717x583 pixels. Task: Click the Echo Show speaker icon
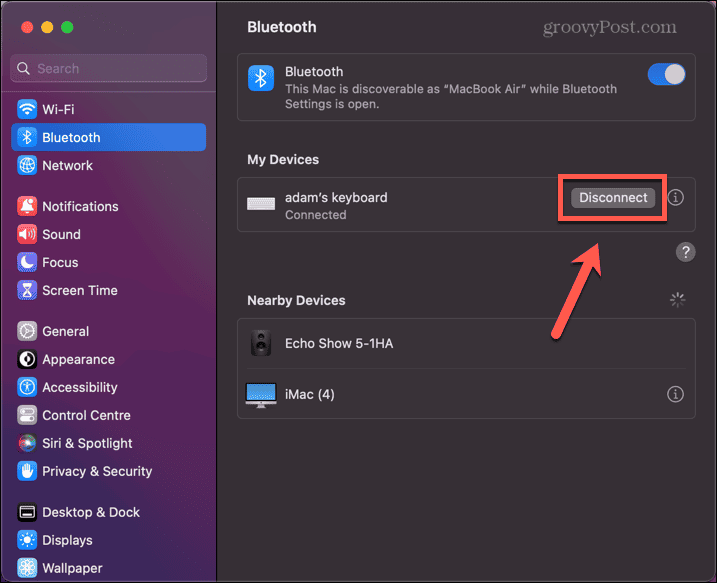(x=261, y=343)
